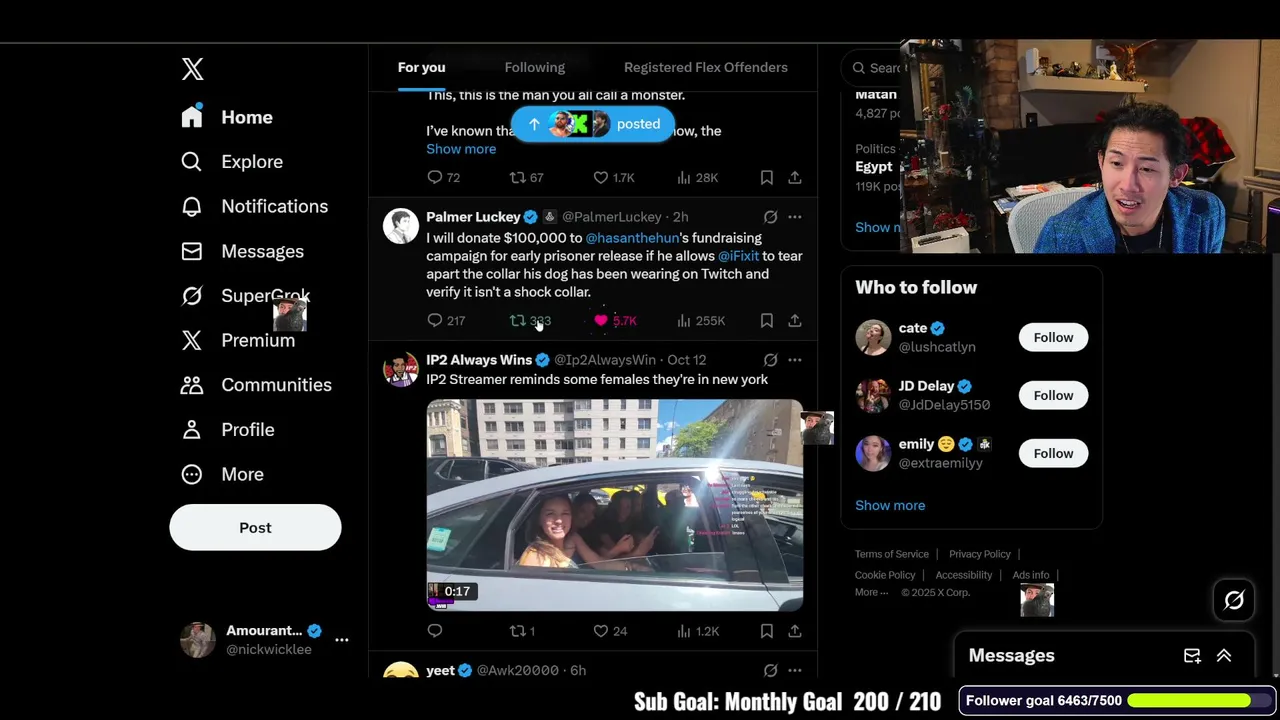This screenshot has width=1280, height=720.
Task: Open account menu dots beside Amourant
Action: click(342, 640)
